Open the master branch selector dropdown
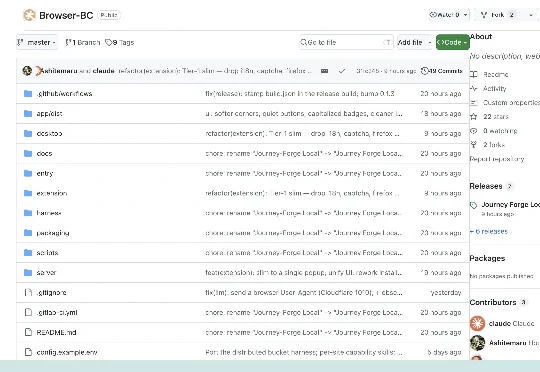Image resolution: width=540 pixels, height=372 pixels. pyautogui.click(x=37, y=42)
